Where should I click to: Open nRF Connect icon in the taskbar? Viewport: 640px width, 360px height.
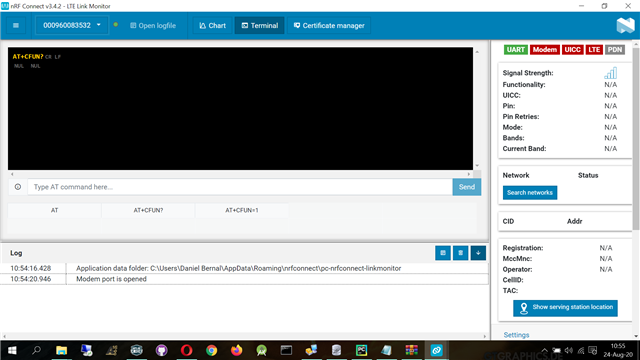pyautogui.click(x=436, y=350)
